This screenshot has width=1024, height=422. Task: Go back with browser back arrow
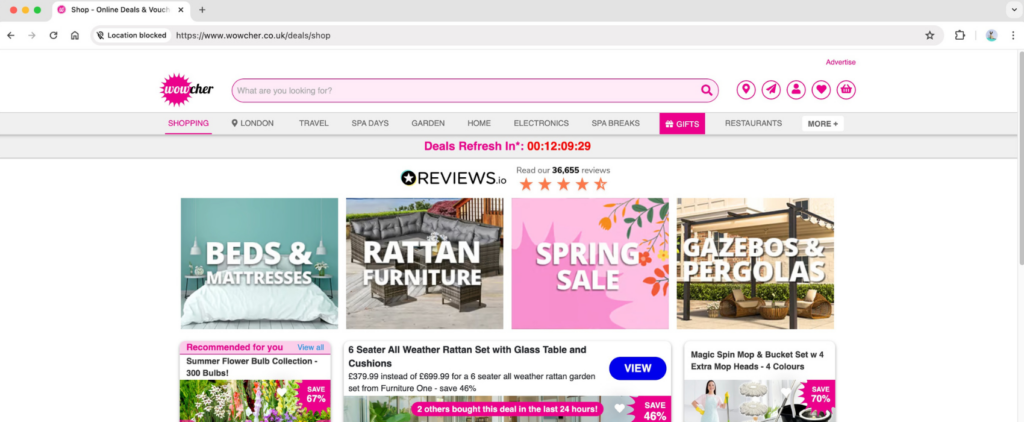(10, 35)
